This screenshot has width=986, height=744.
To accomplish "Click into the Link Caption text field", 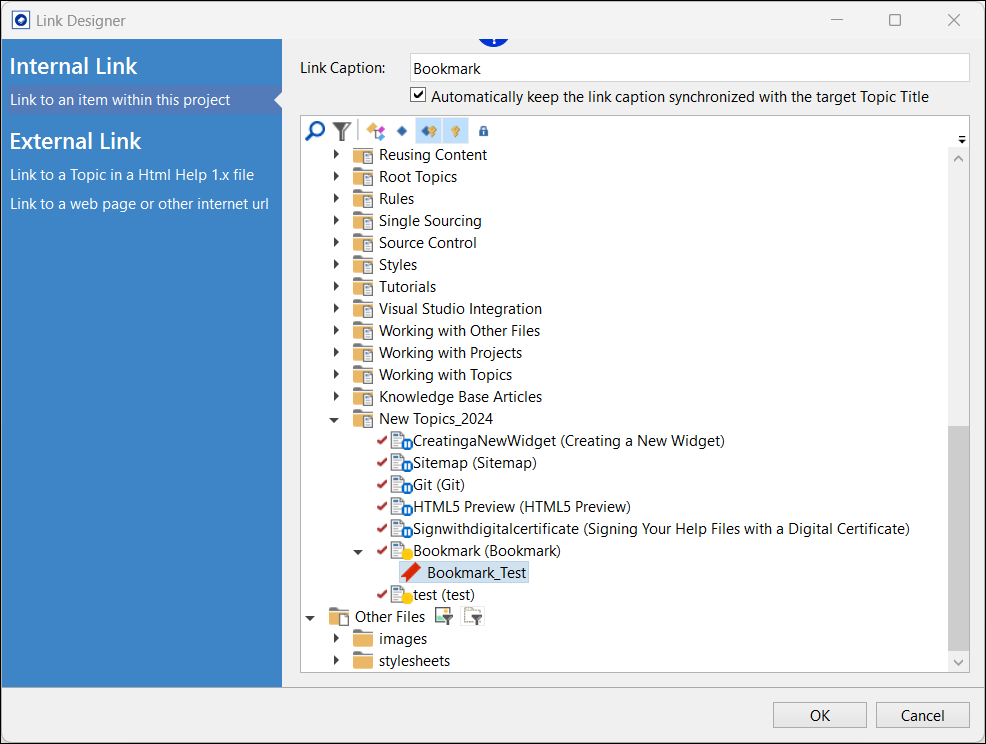I will point(689,69).
